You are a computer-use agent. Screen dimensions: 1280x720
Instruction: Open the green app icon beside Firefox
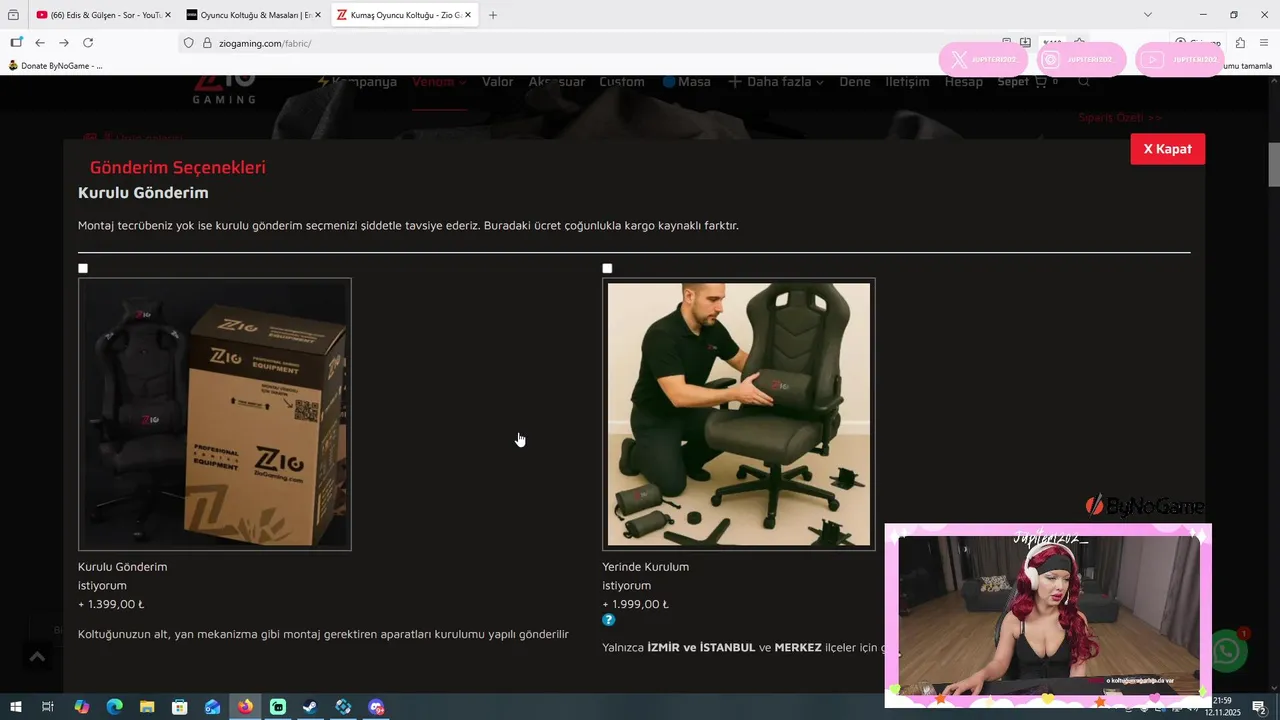(x=278, y=707)
